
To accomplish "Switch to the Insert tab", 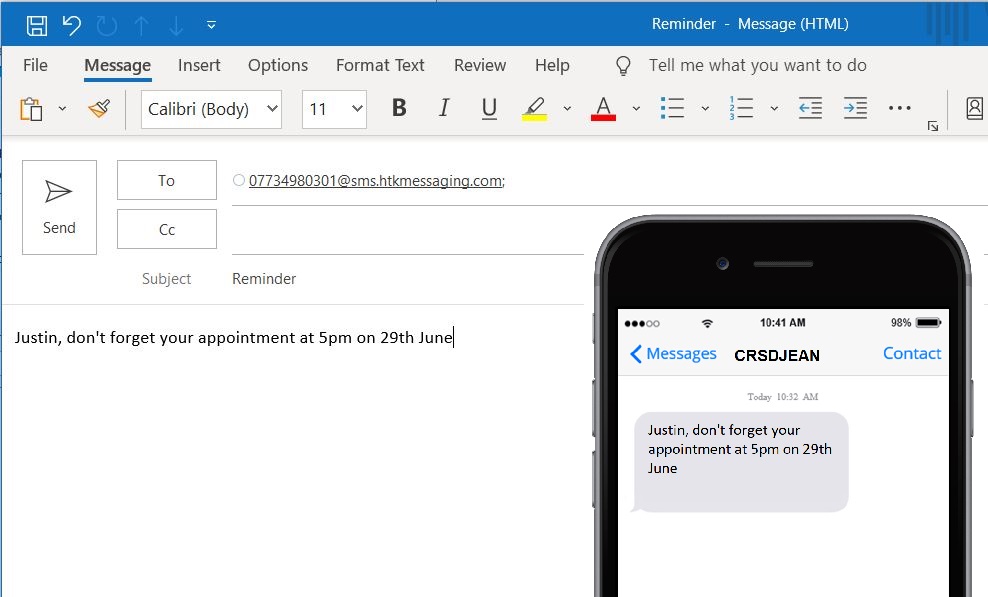I will tap(199, 65).
